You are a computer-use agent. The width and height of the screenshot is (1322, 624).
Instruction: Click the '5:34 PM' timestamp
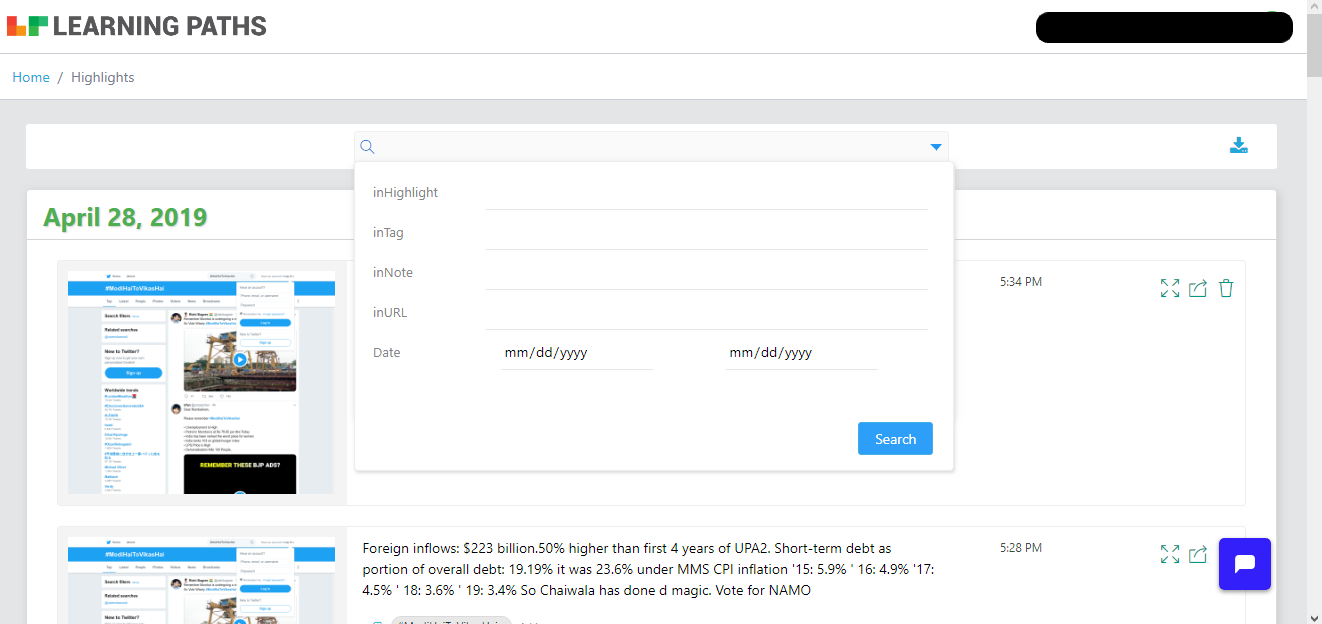1021,282
